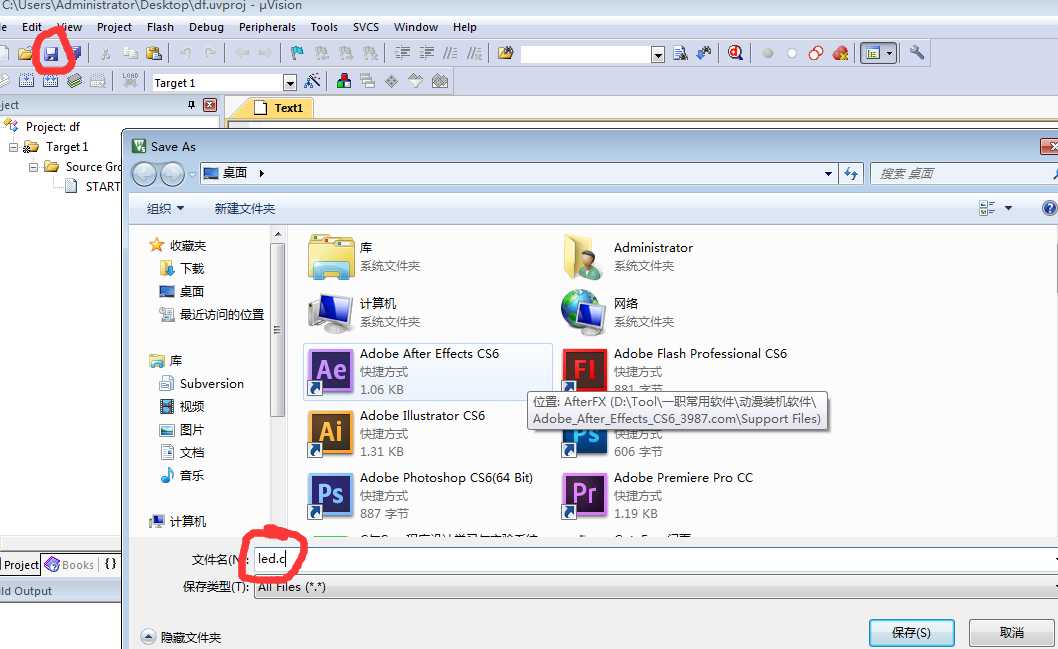Toggle the bookmark flag icon in toolbar

[x=297, y=53]
